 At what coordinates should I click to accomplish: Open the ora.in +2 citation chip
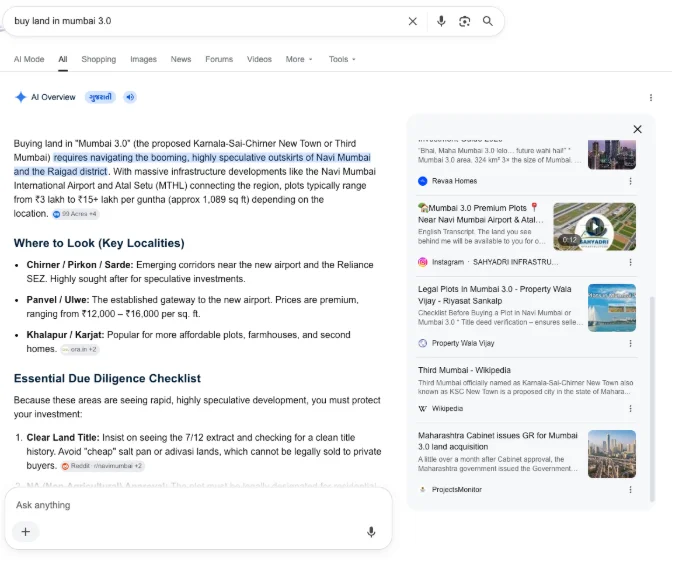80,349
